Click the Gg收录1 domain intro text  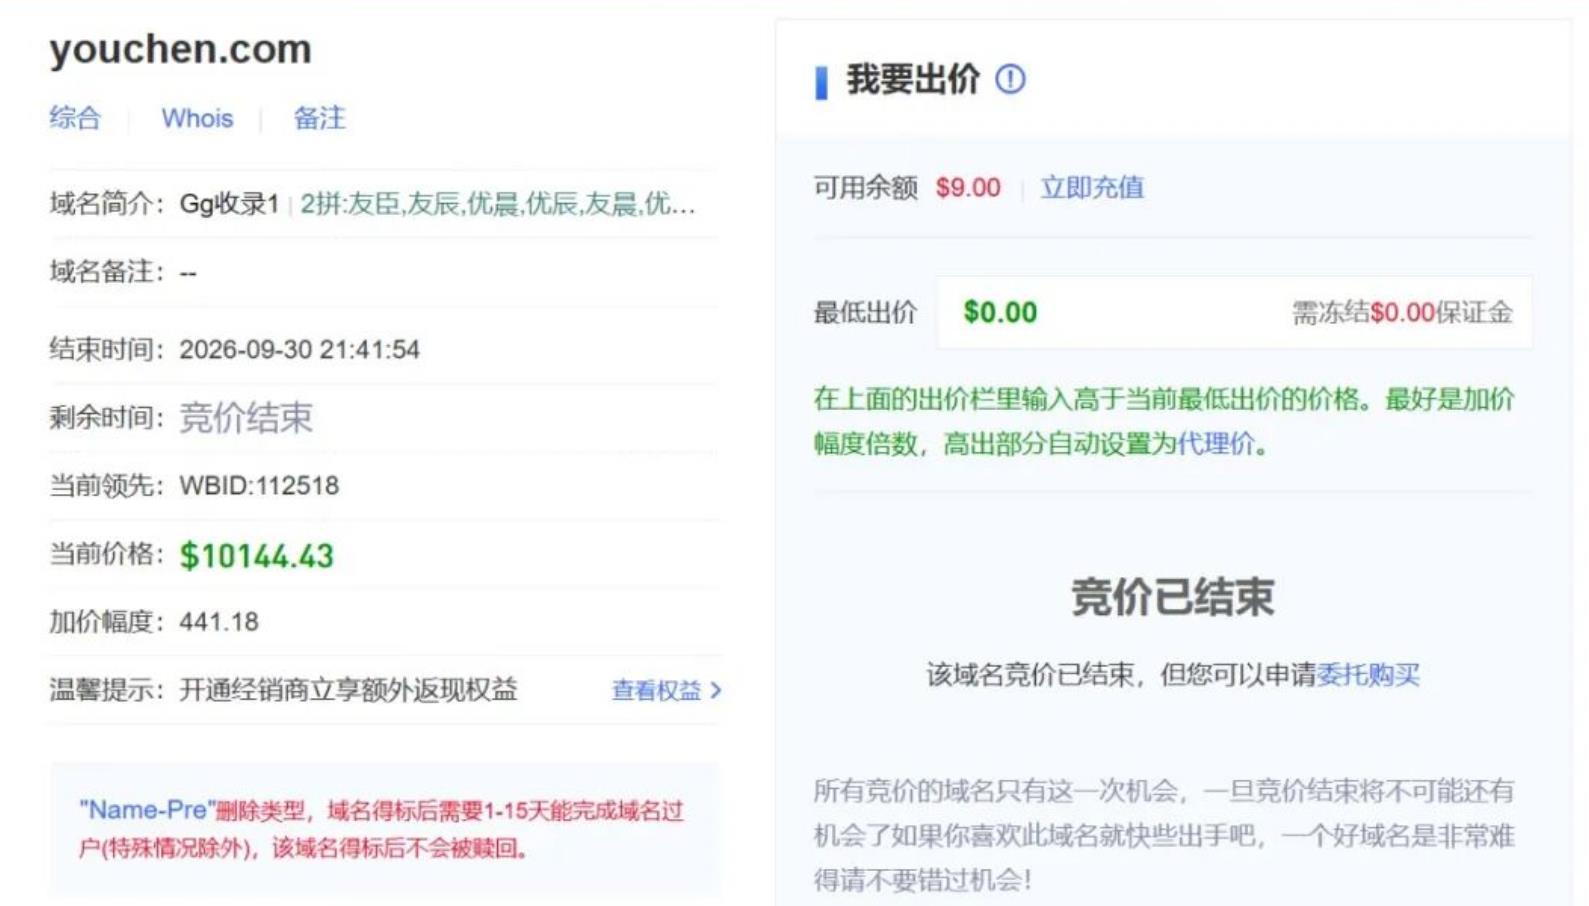pyautogui.click(x=229, y=204)
